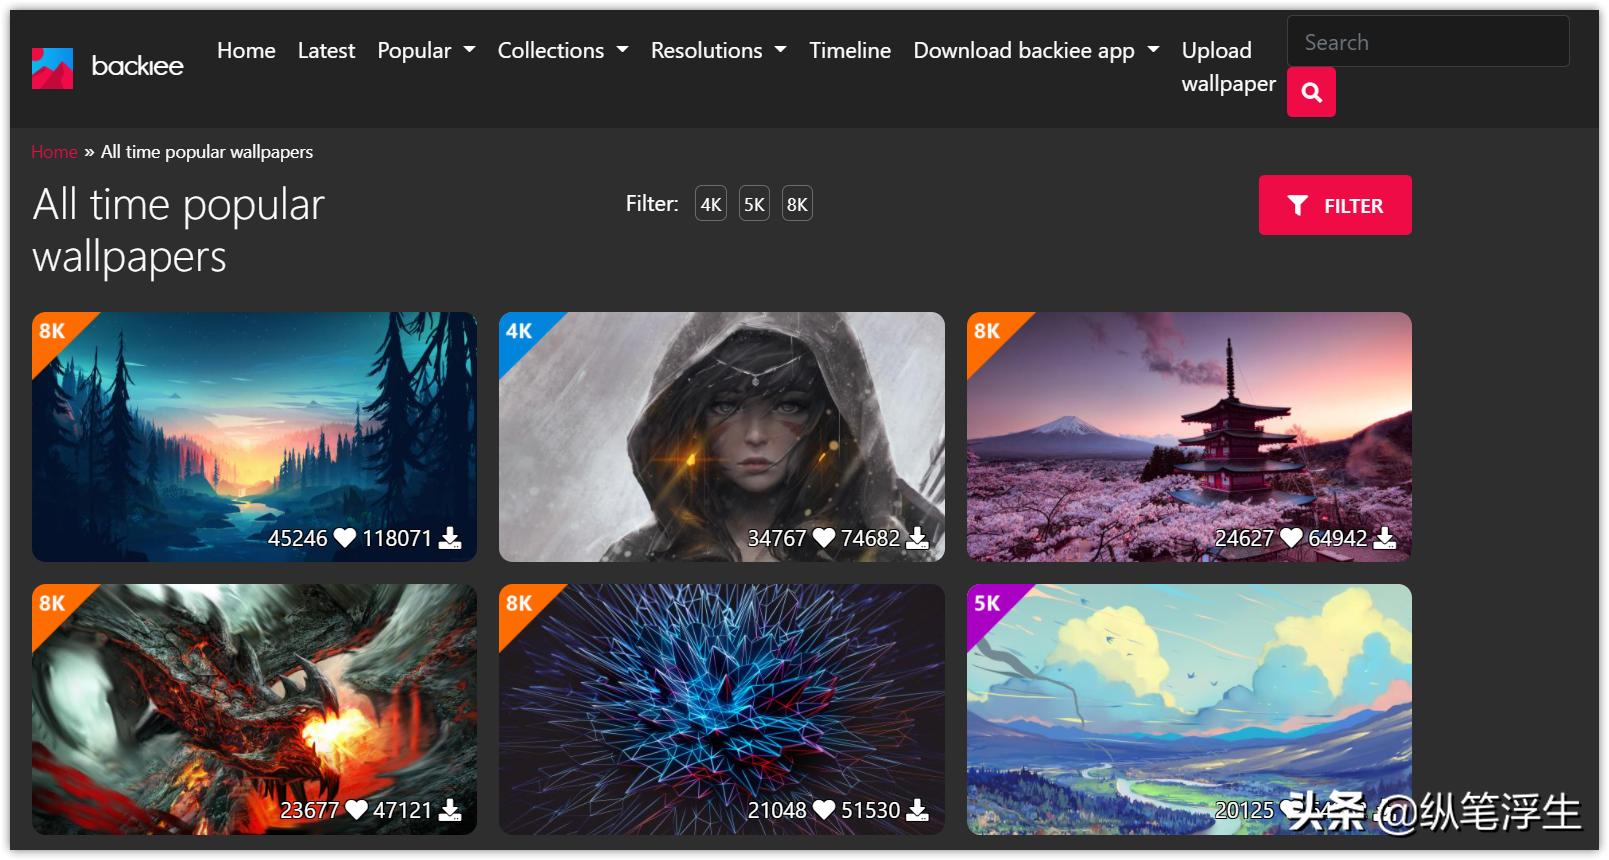Click heart icon next to 24627

pos(1291,538)
